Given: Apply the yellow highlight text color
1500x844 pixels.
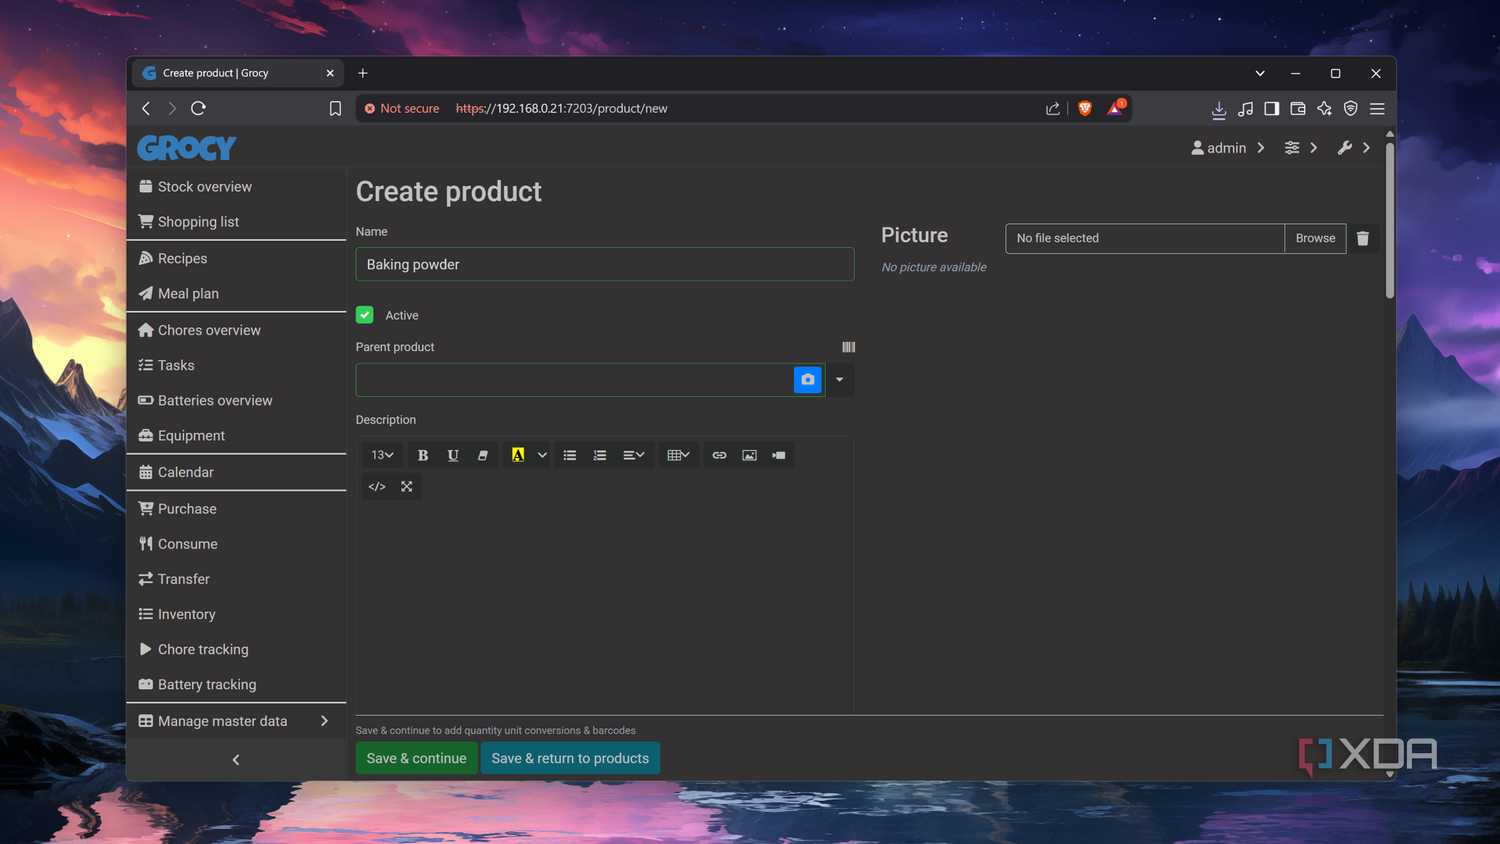Looking at the screenshot, I should tap(518, 455).
